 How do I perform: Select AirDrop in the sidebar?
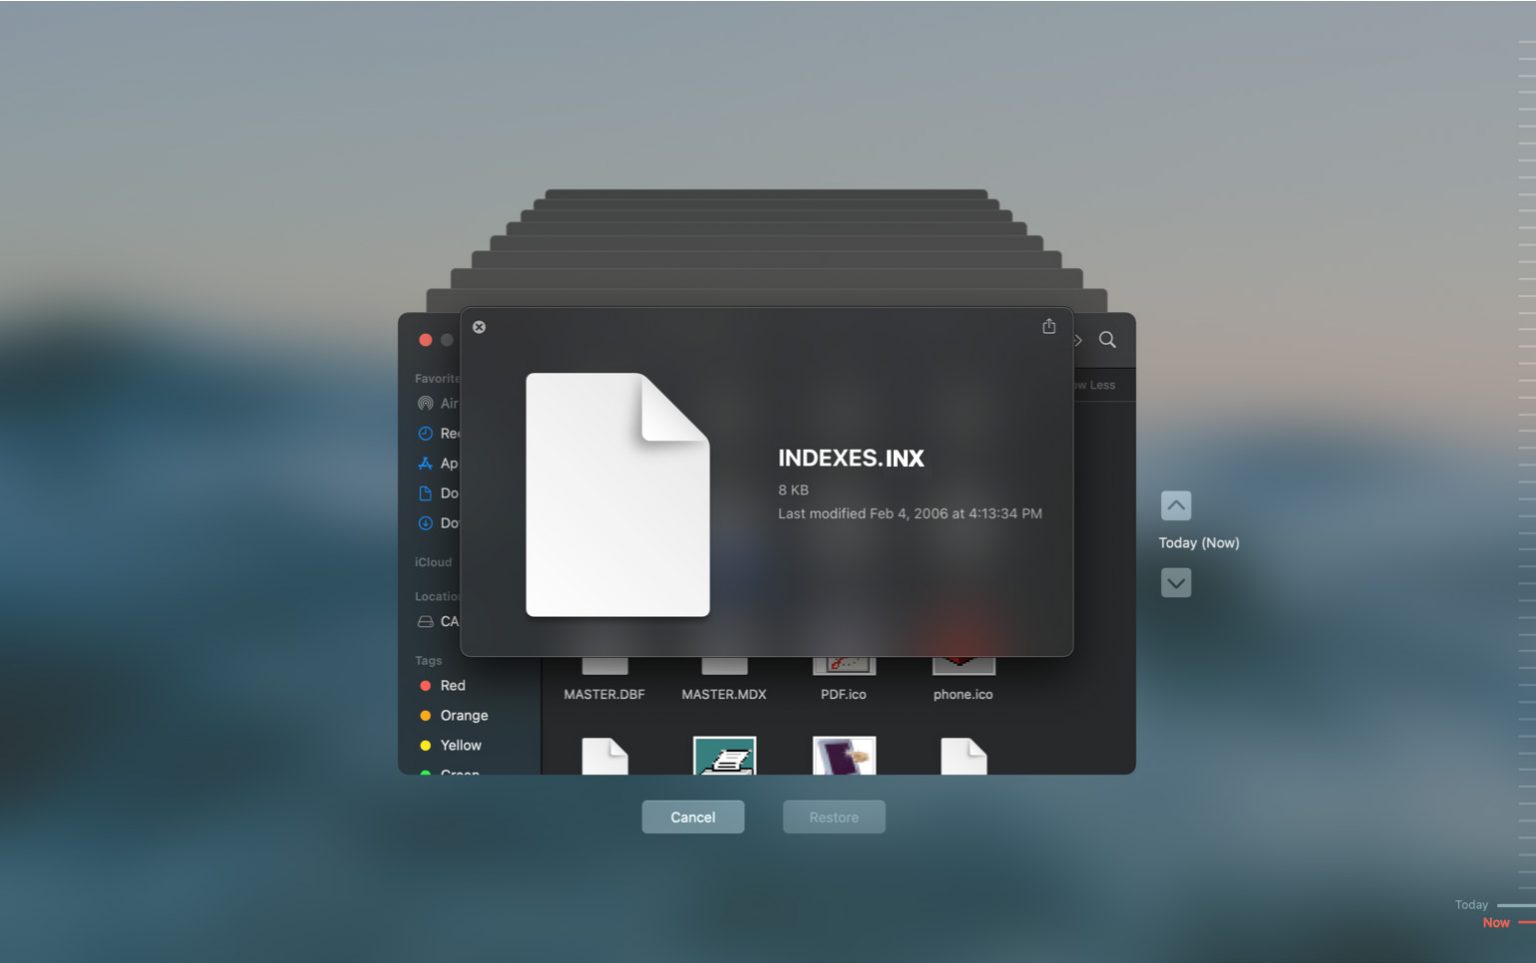(x=440, y=403)
